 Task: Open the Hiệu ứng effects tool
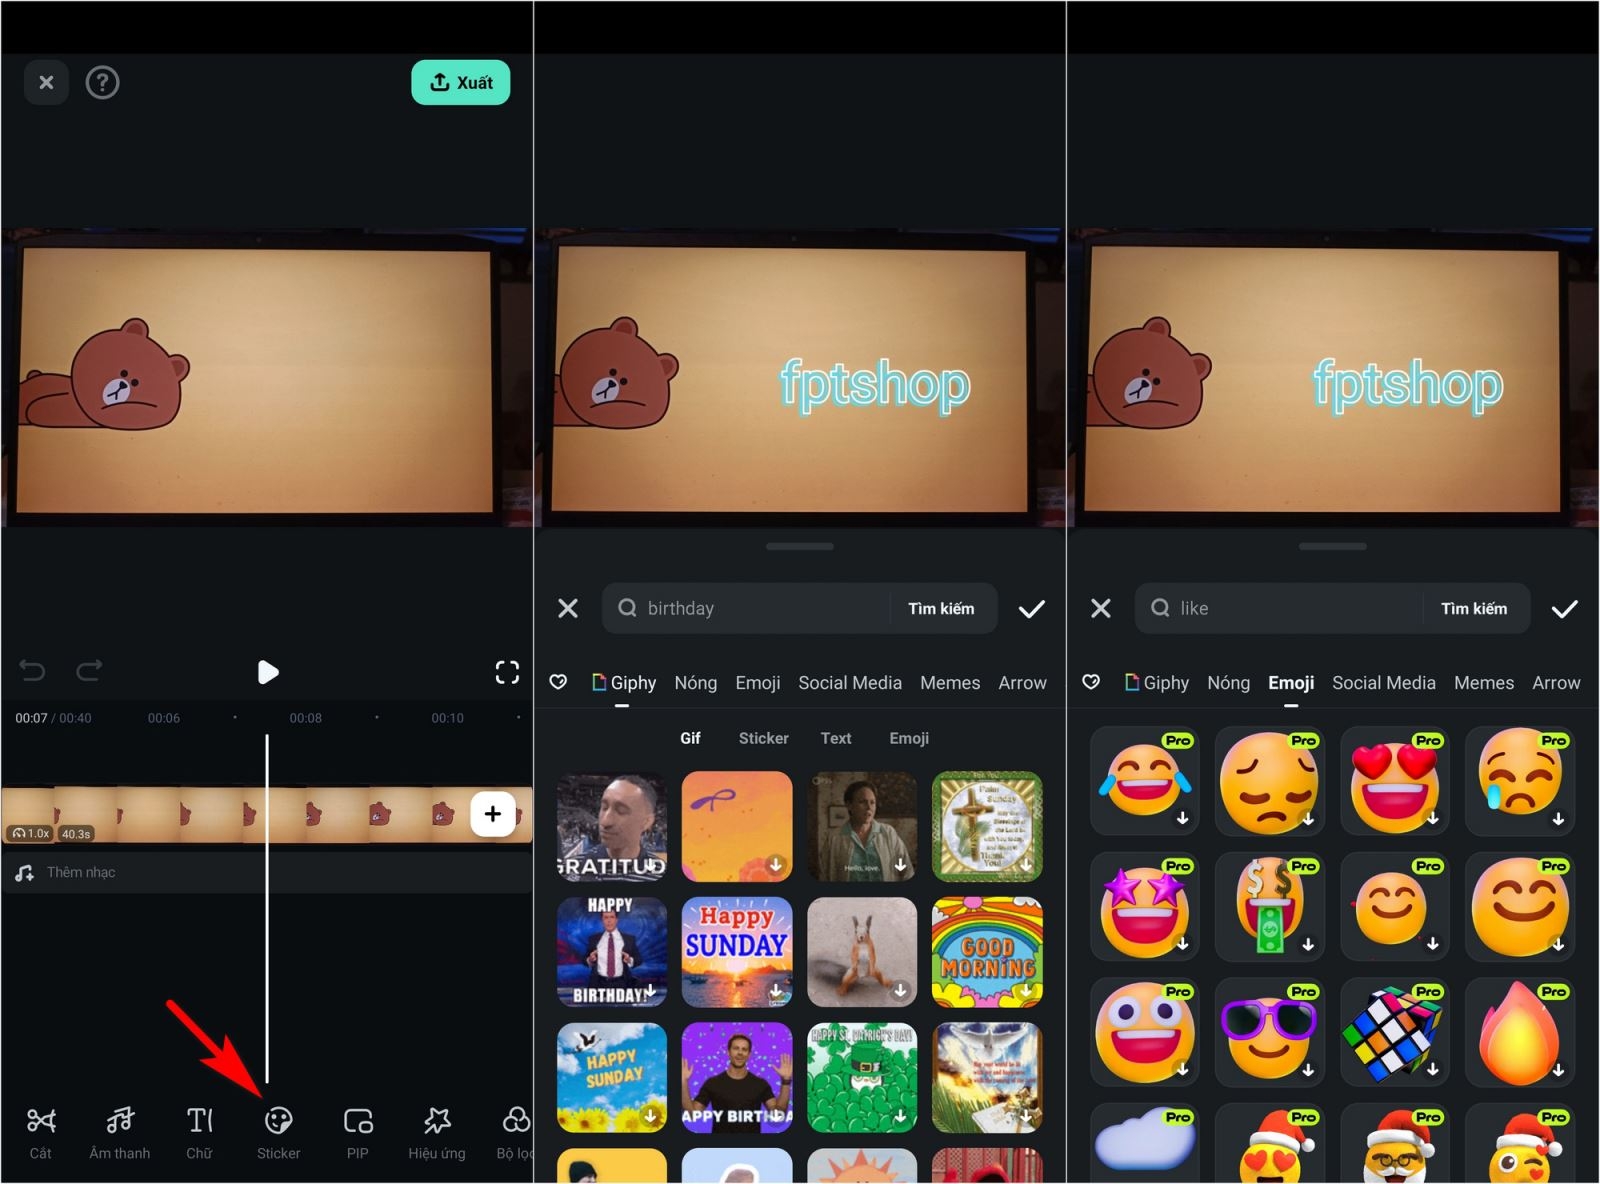[x=436, y=1132]
